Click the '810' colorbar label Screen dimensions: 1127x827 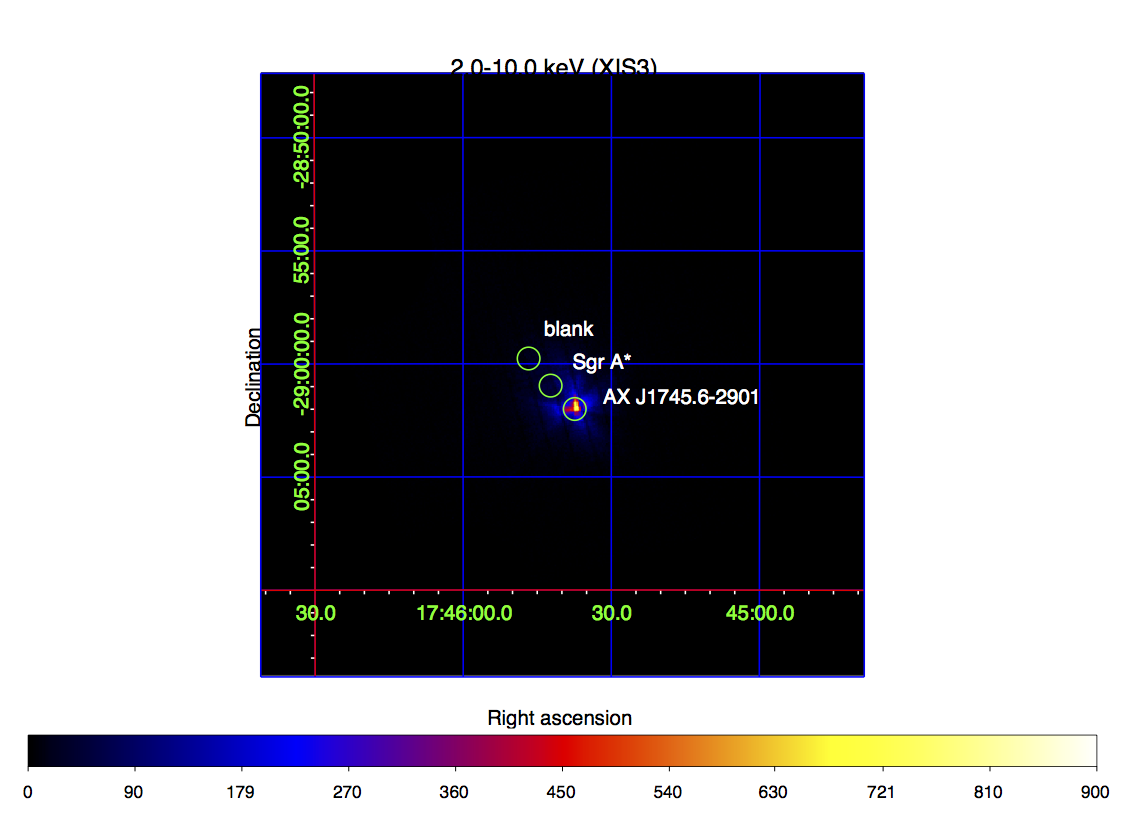click(988, 792)
